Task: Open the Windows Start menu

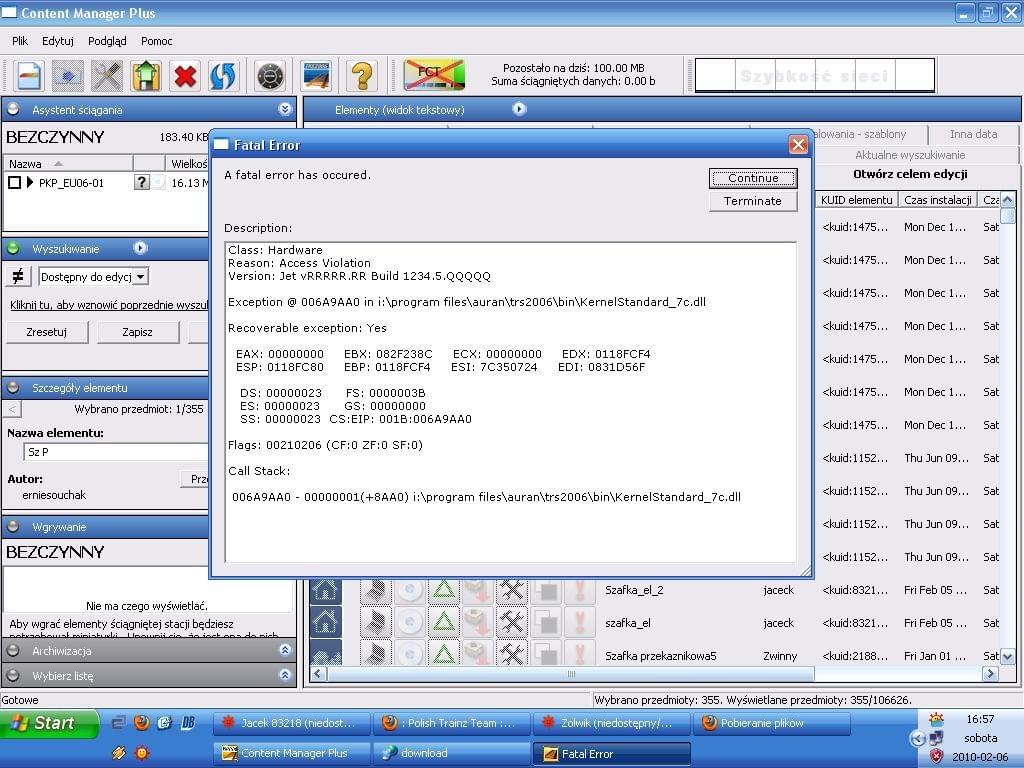Action: pyautogui.click(x=48, y=723)
